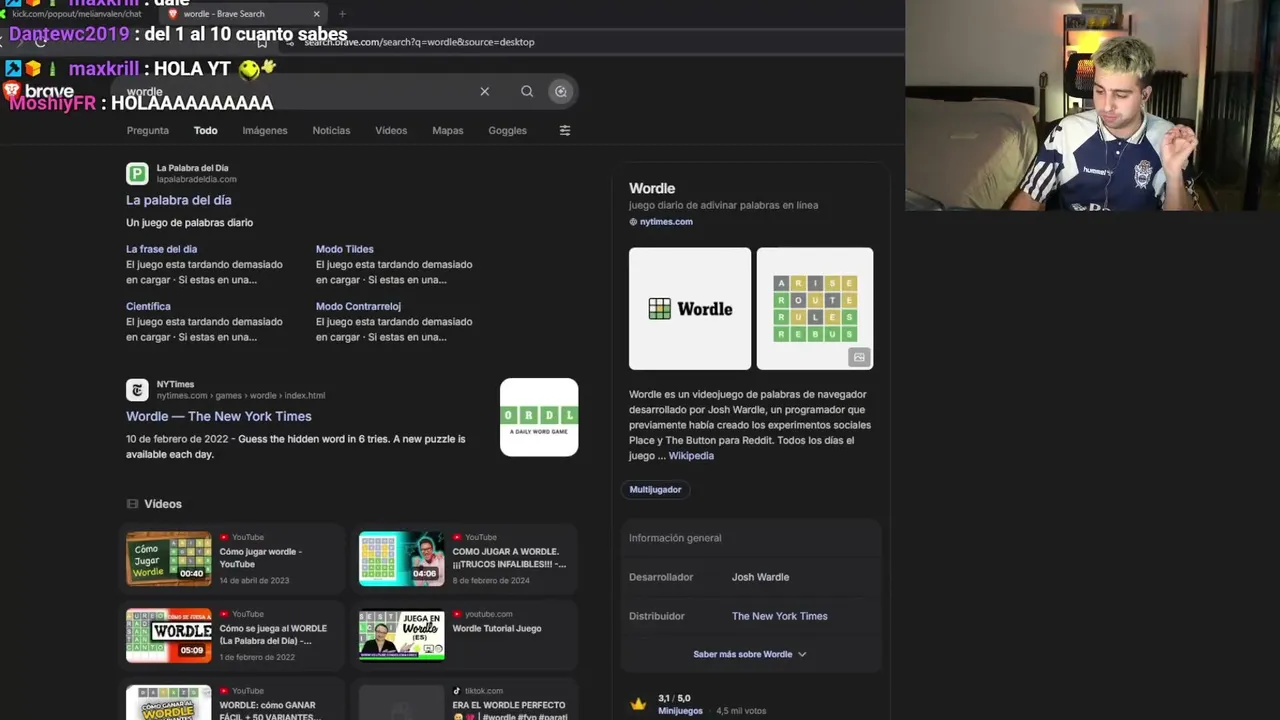
Task: Open Cómo se juega al WORDLE video title
Action: (x=273, y=635)
